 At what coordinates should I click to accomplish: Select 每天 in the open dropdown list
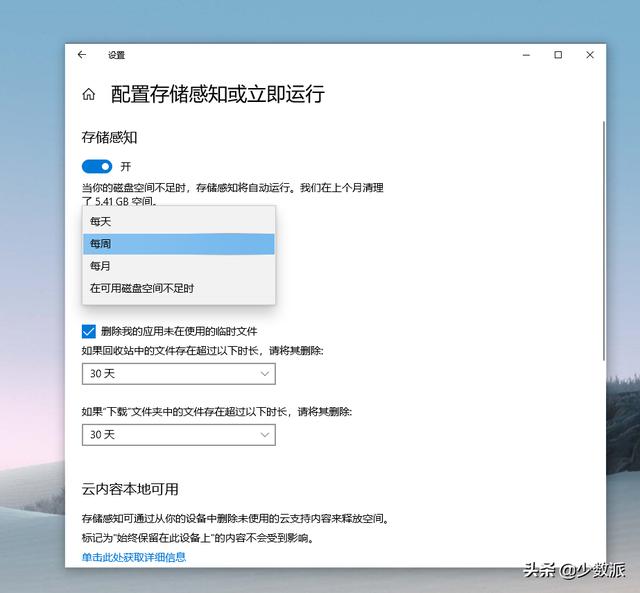click(x=179, y=222)
